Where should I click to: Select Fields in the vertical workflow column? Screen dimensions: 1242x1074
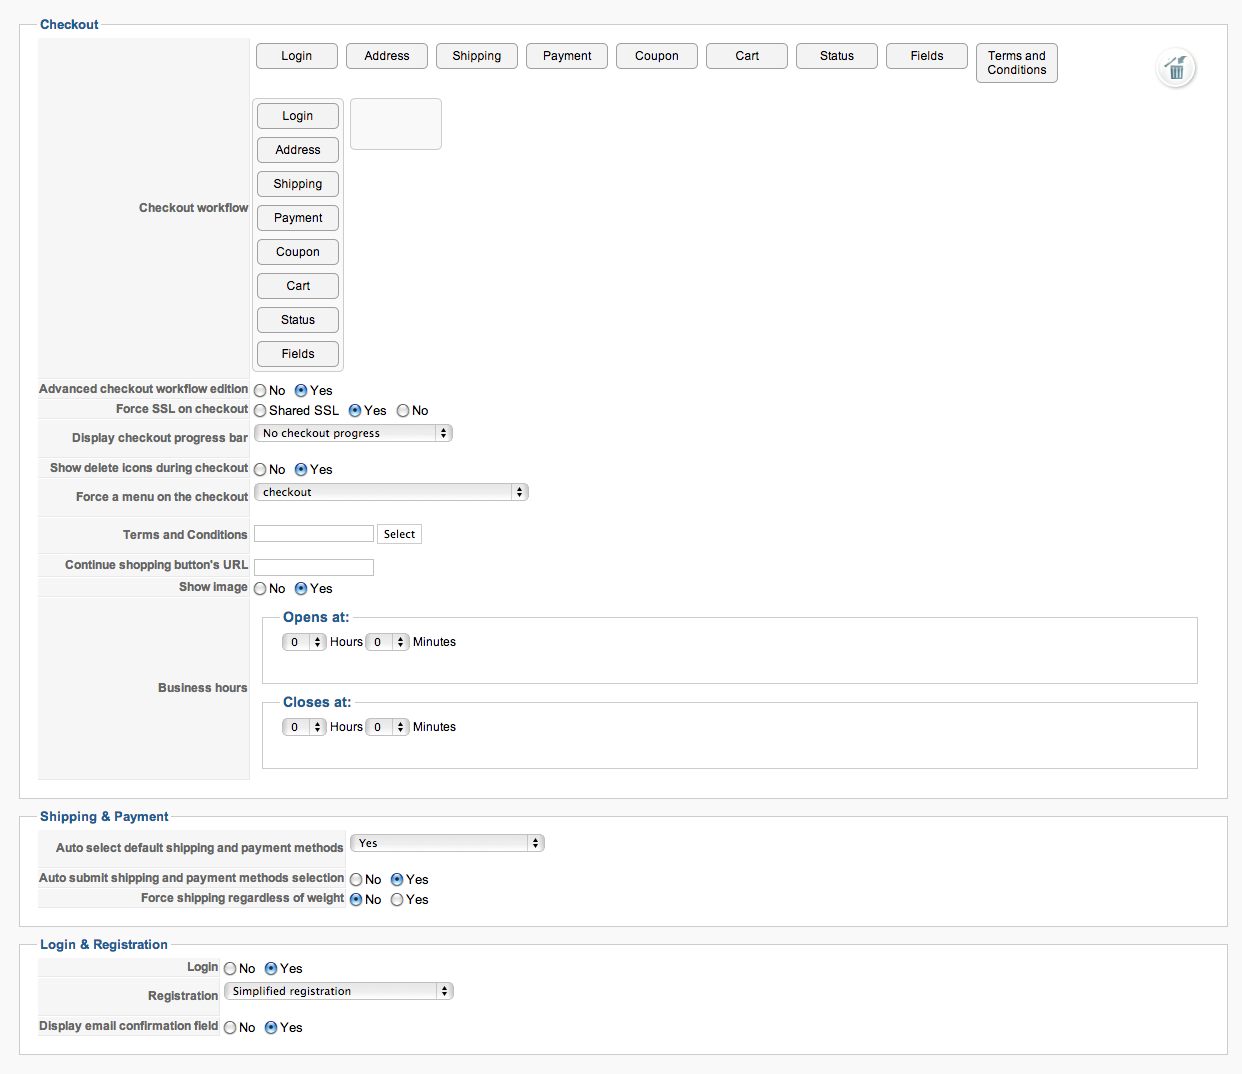(x=298, y=354)
